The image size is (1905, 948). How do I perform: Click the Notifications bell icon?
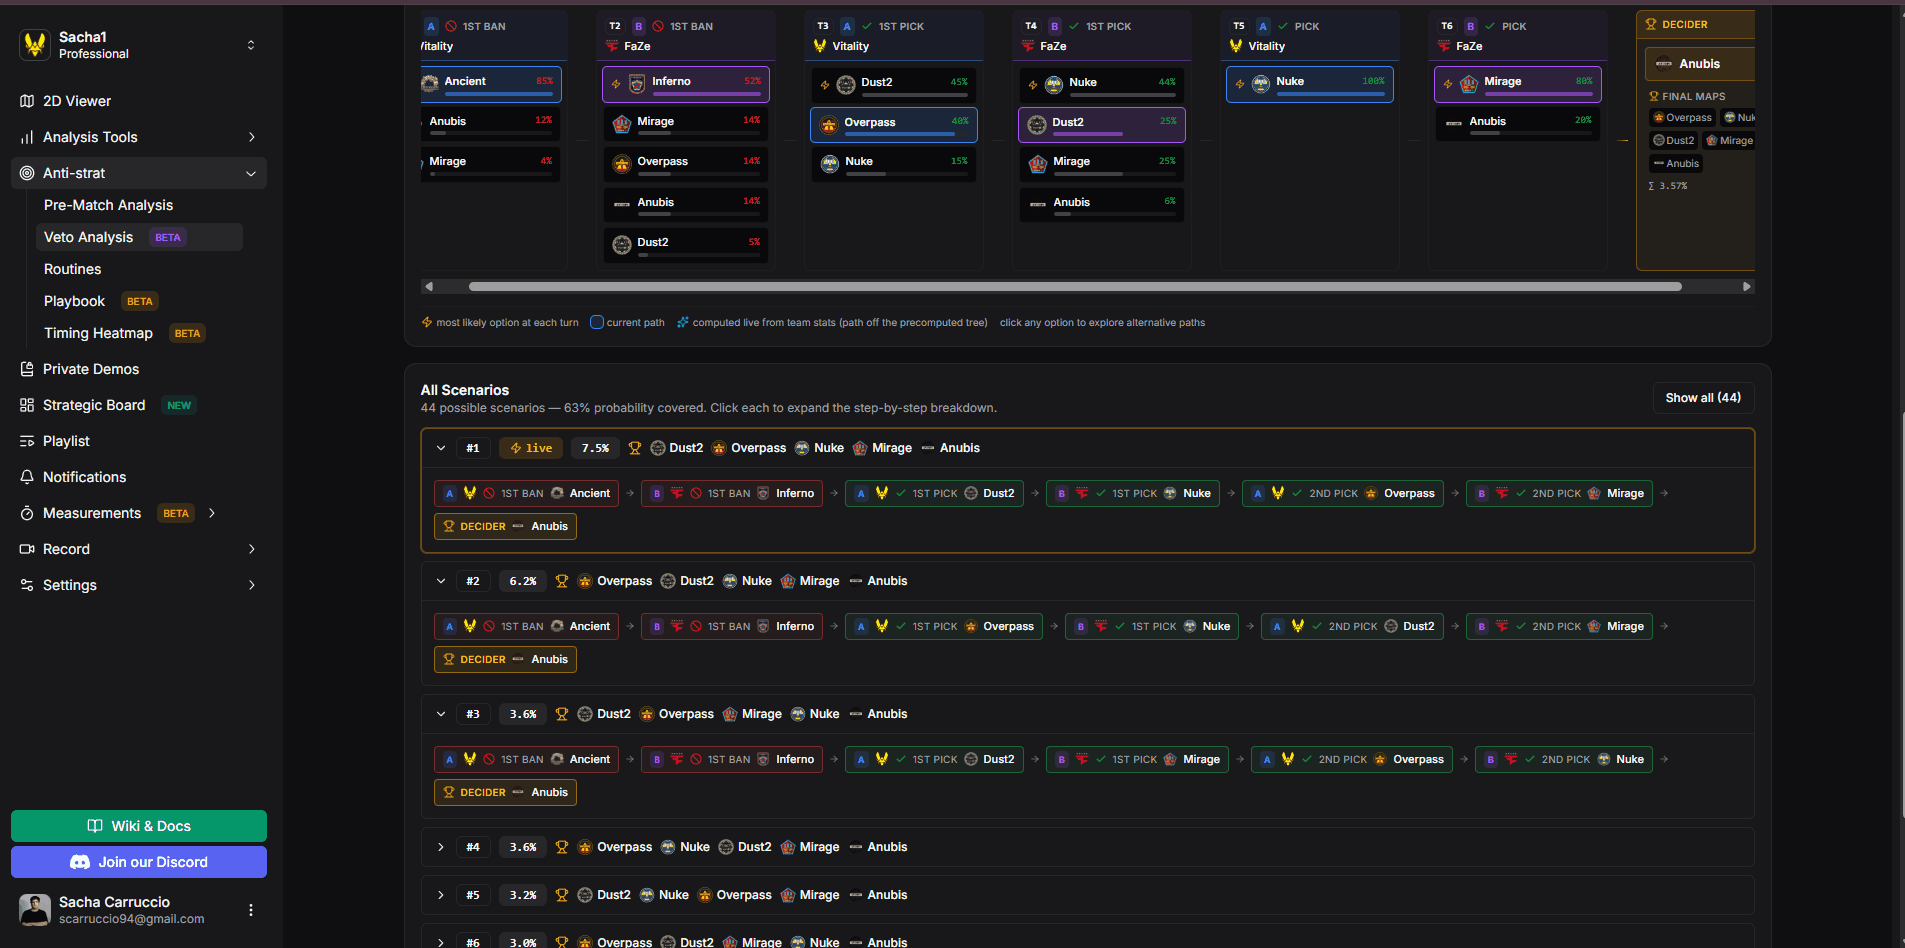click(27, 477)
